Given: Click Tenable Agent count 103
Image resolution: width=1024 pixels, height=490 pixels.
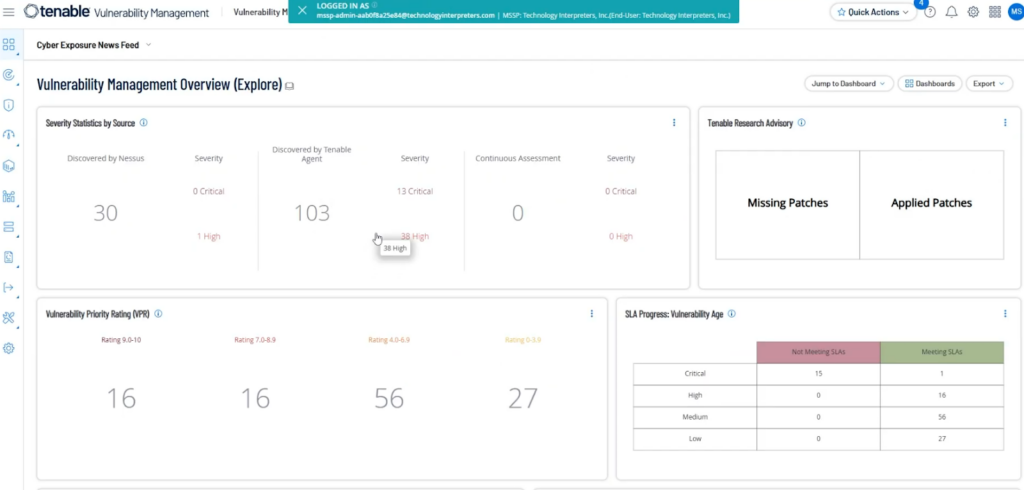Looking at the screenshot, I should [312, 213].
